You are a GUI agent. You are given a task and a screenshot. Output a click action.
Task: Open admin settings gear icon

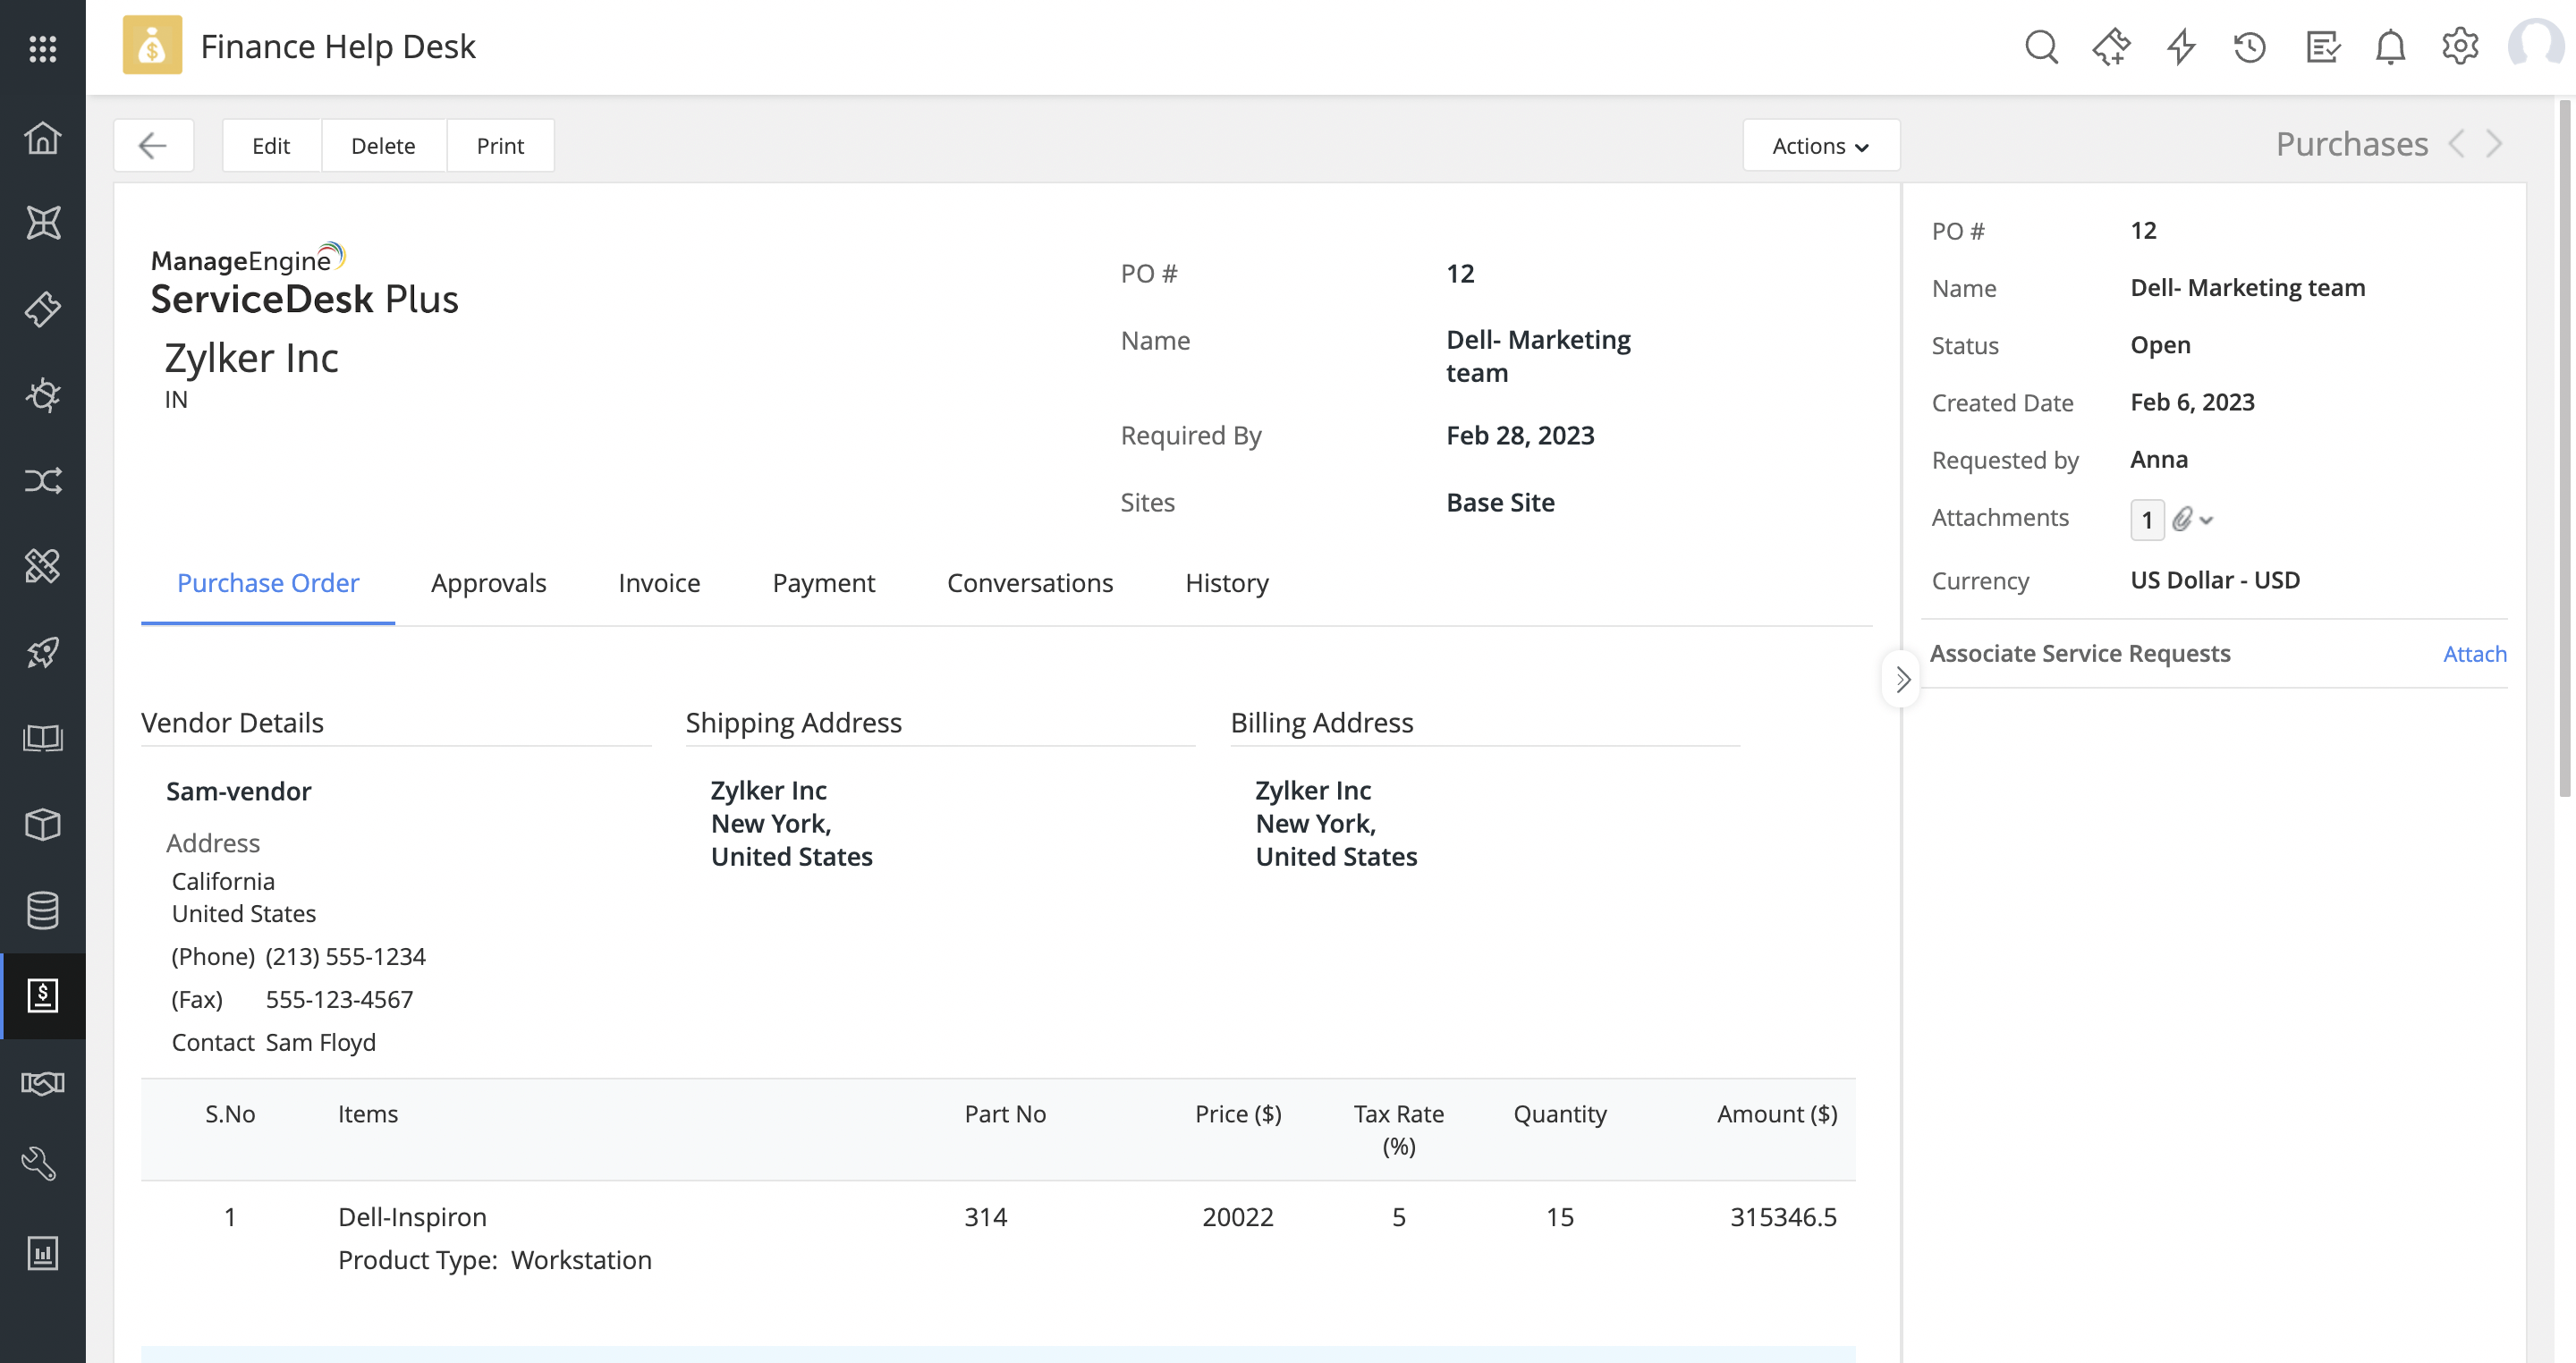coord(2460,47)
